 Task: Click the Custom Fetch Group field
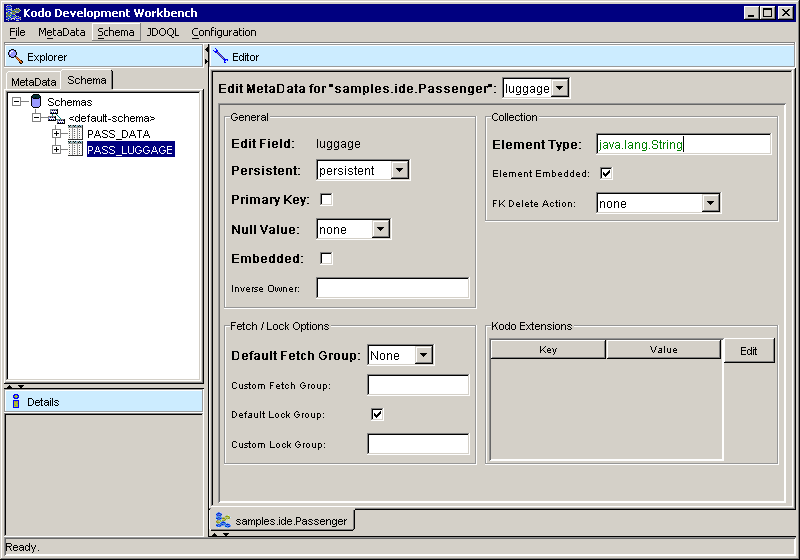(x=418, y=385)
